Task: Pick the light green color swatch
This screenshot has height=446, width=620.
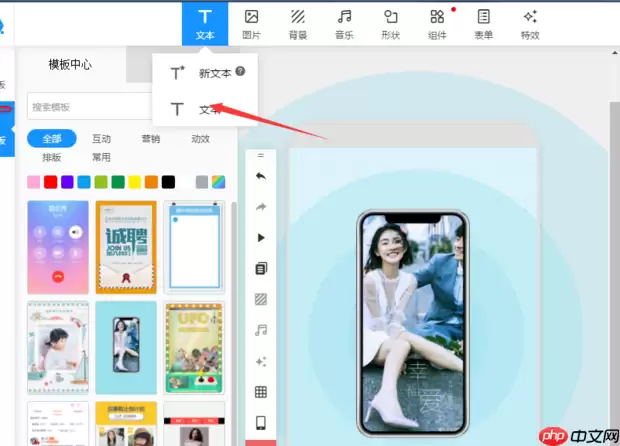Action: pos(101,182)
